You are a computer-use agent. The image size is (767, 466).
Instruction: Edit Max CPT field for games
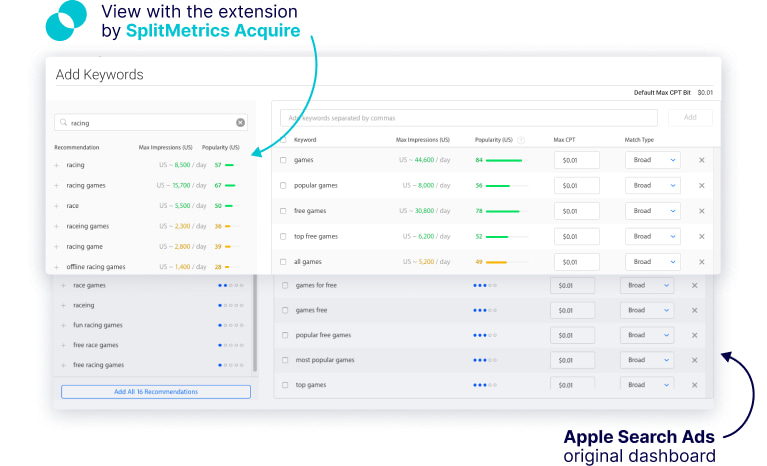pos(577,160)
